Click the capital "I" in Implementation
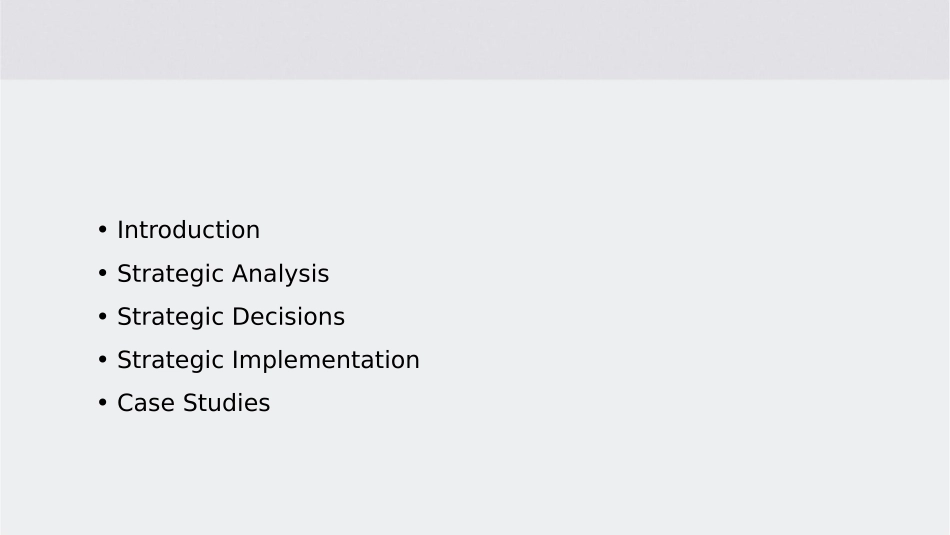The width and height of the screenshot is (950, 535). pos(235,360)
